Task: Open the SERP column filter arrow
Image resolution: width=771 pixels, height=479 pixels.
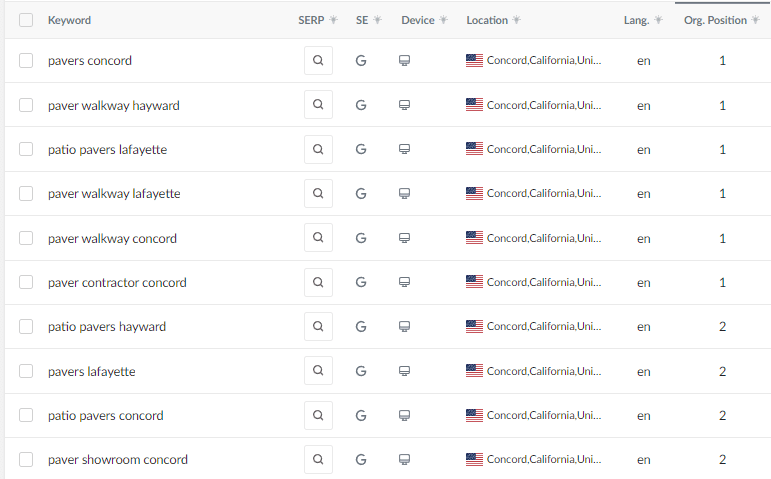Action: 333,20
